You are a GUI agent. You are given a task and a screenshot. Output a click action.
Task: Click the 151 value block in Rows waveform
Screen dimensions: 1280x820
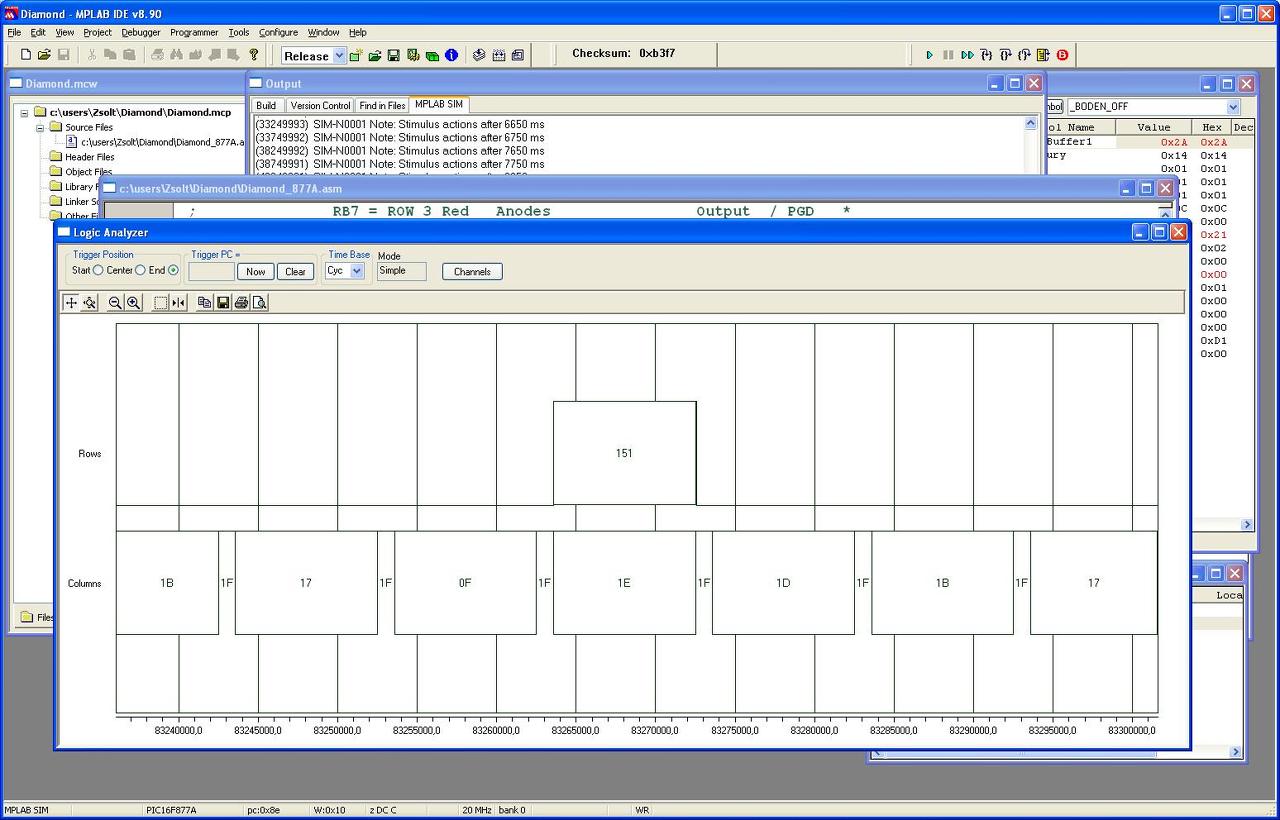[624, 453]
